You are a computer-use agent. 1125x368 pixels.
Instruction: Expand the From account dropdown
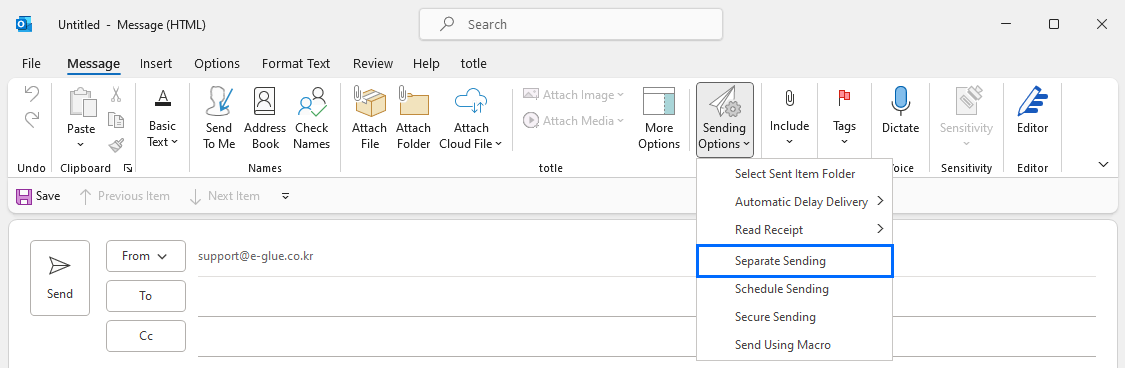click(x=146, y=256)
